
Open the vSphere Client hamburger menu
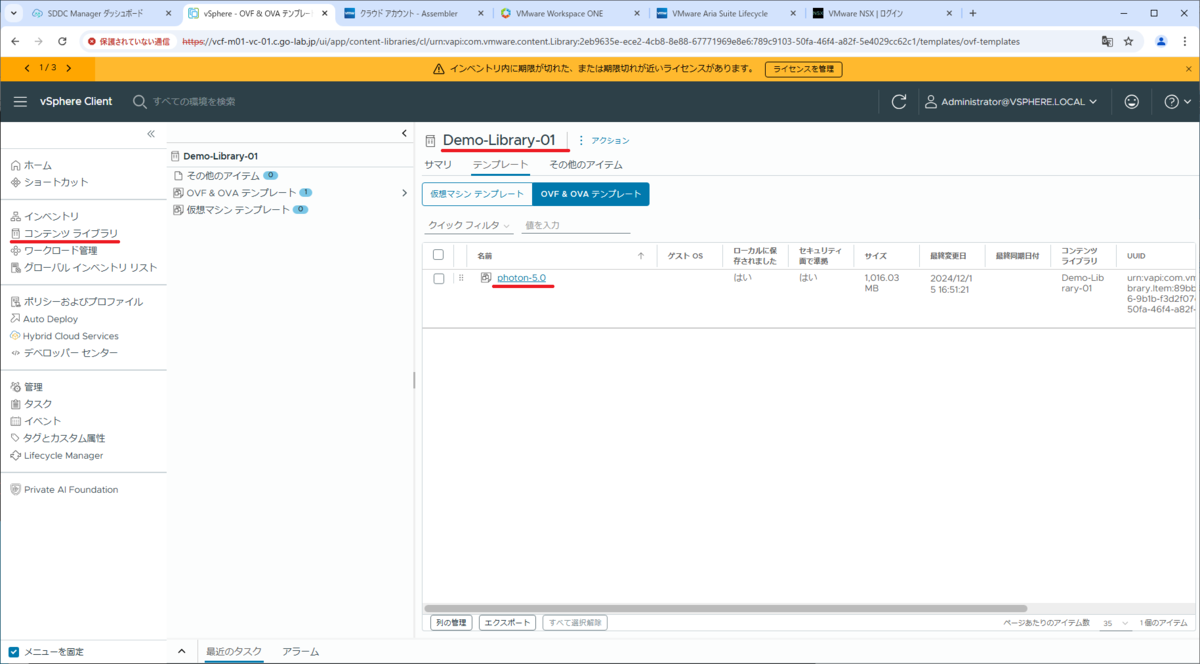click(x=20, y=101)
